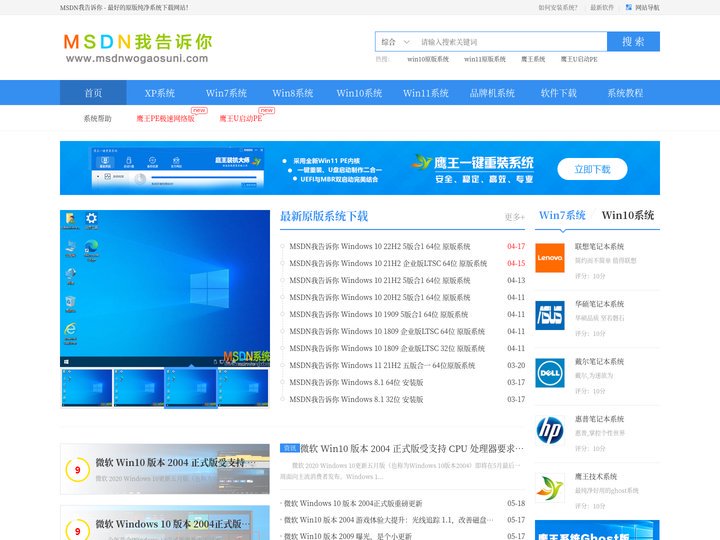The image size is (720, 540).
Task: Switch to the Win7系统 sidebar tab
Action: (x=562, y=215)
